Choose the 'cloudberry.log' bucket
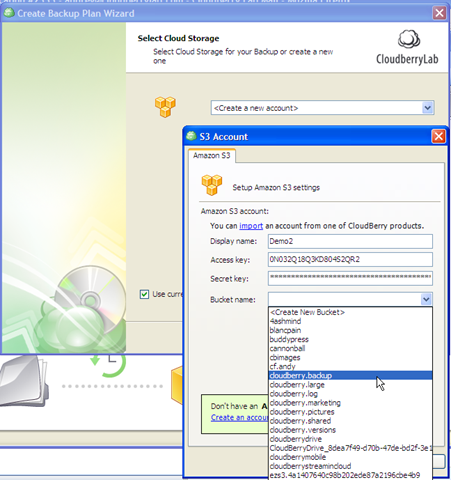The height and width of the screenshot is (480, 451). coord(350,394)
